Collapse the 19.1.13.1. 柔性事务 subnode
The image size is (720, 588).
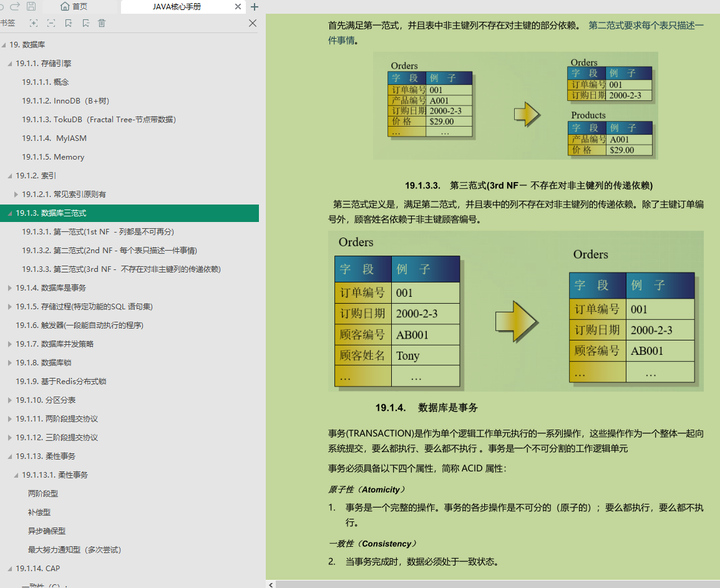pyautogui.click(x=16, y=476)
